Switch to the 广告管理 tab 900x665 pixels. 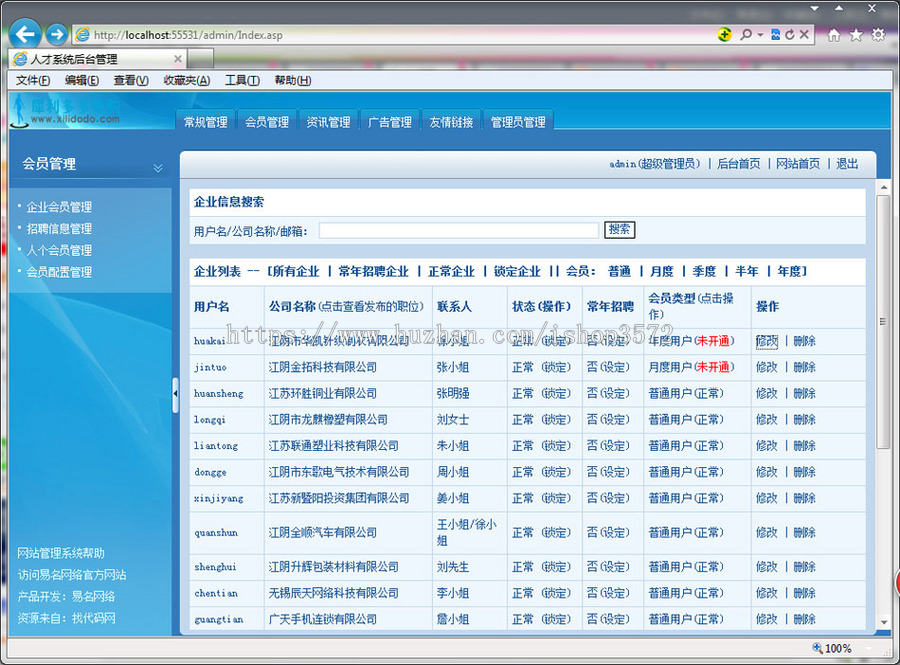tap(390, 121)
